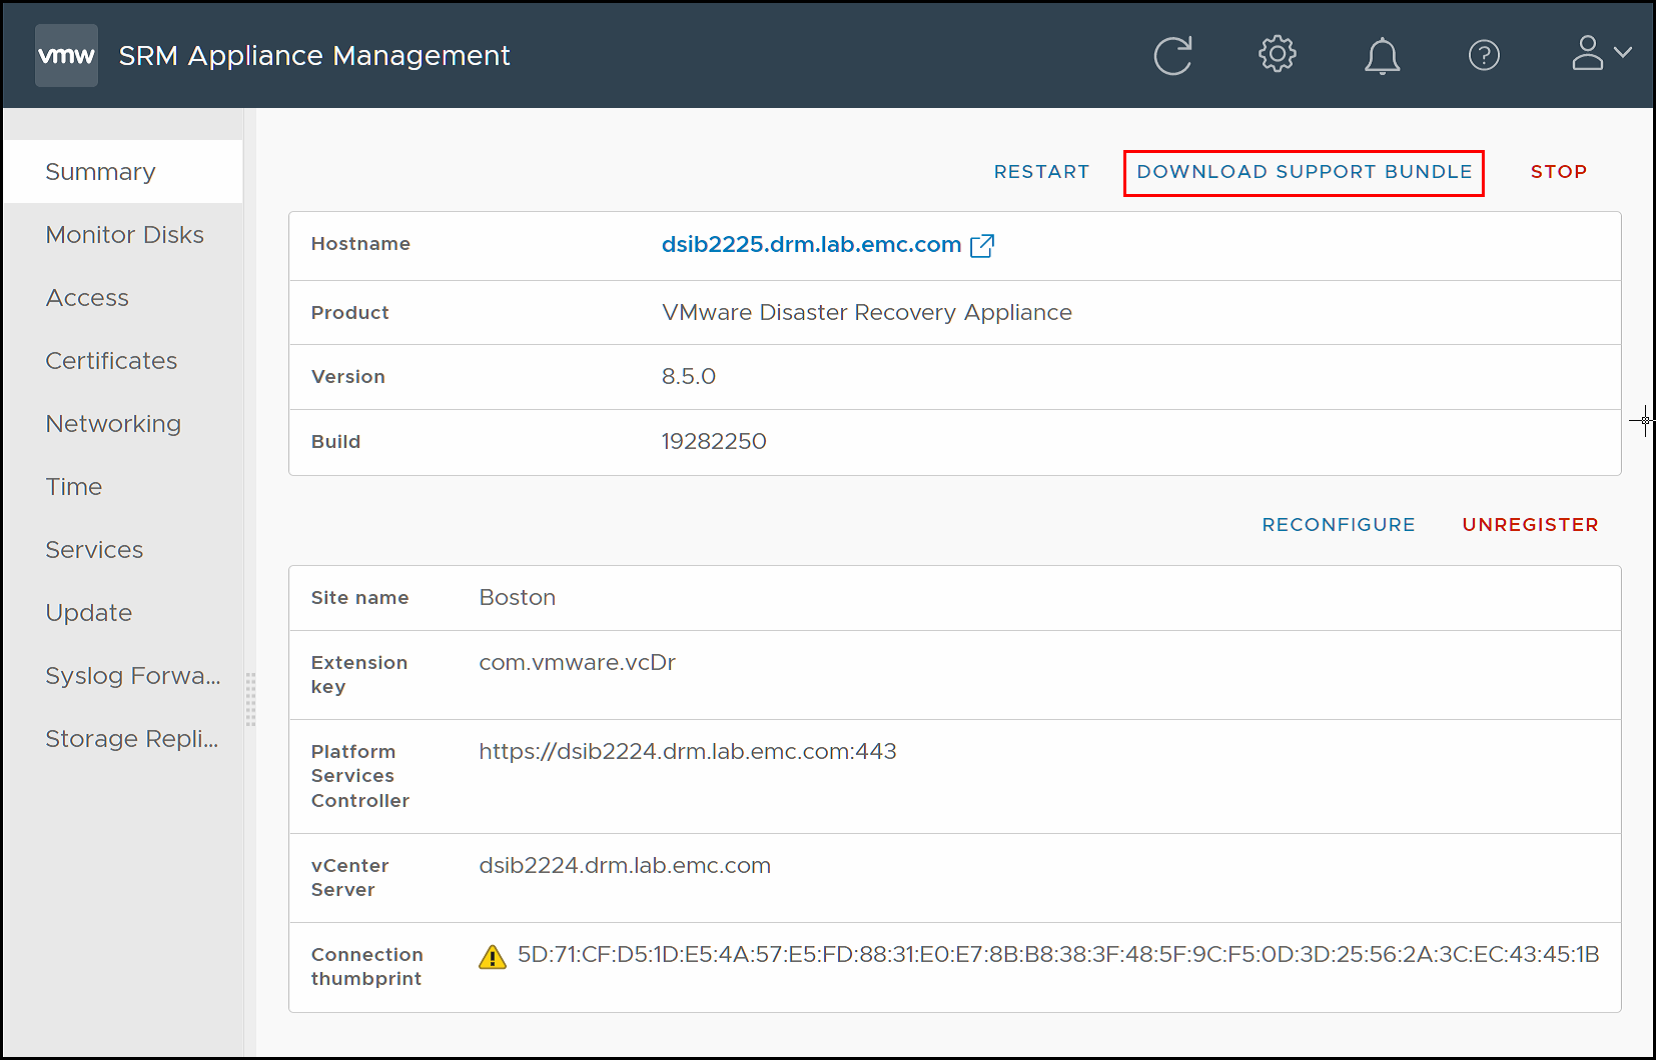
Task: Click the site name value Boston
Action: click(517, 598)
